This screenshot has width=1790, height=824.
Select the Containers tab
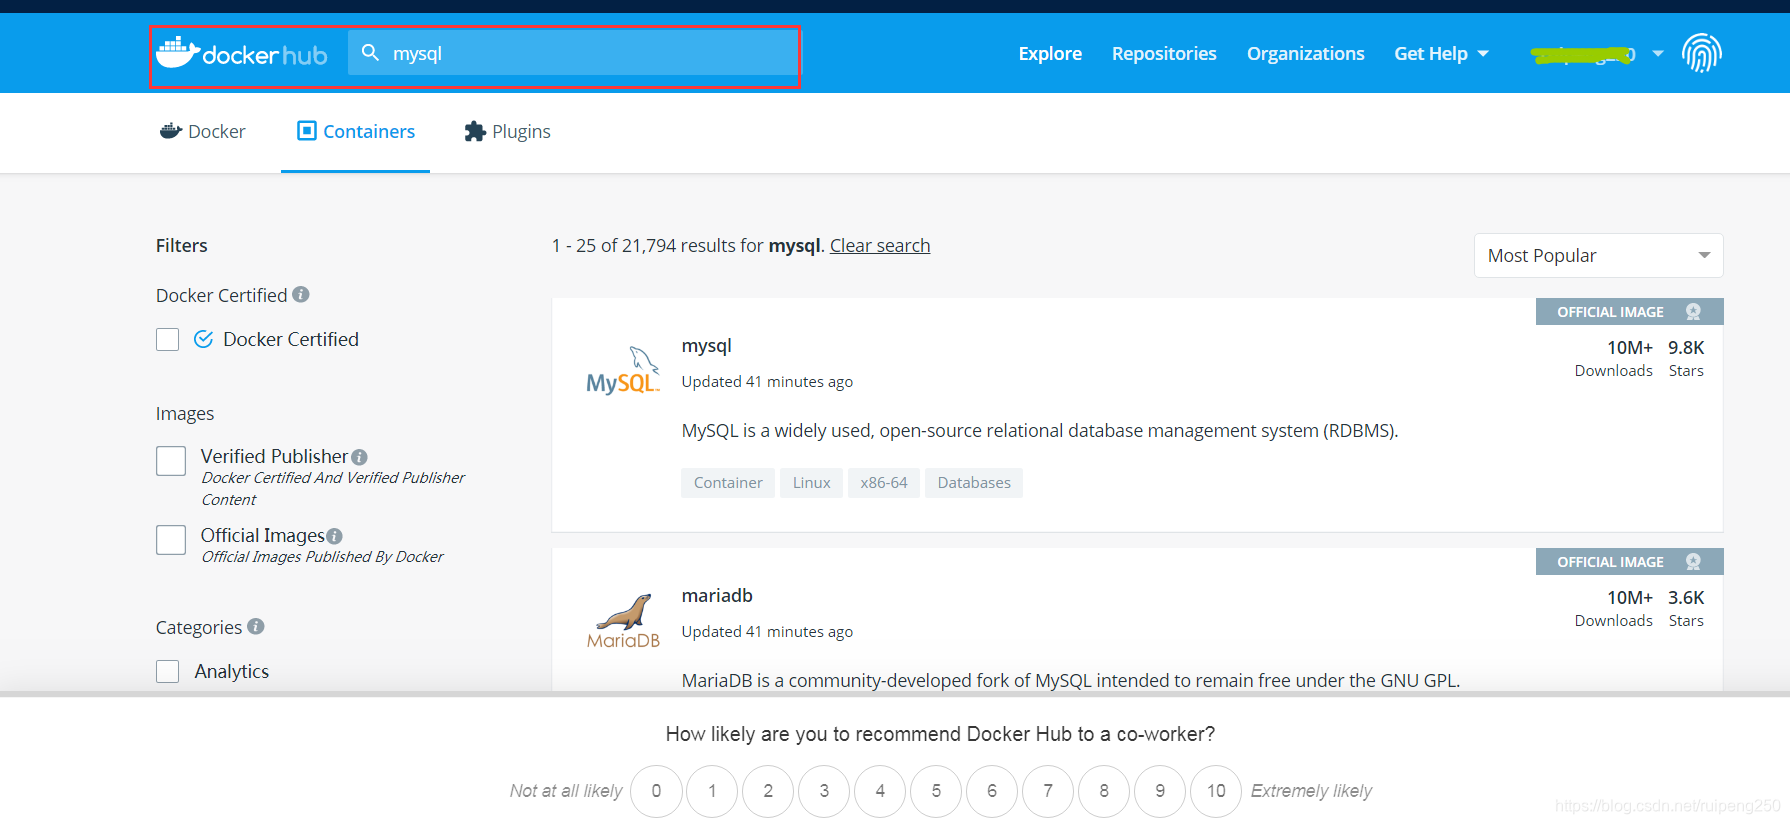point(355,131)
